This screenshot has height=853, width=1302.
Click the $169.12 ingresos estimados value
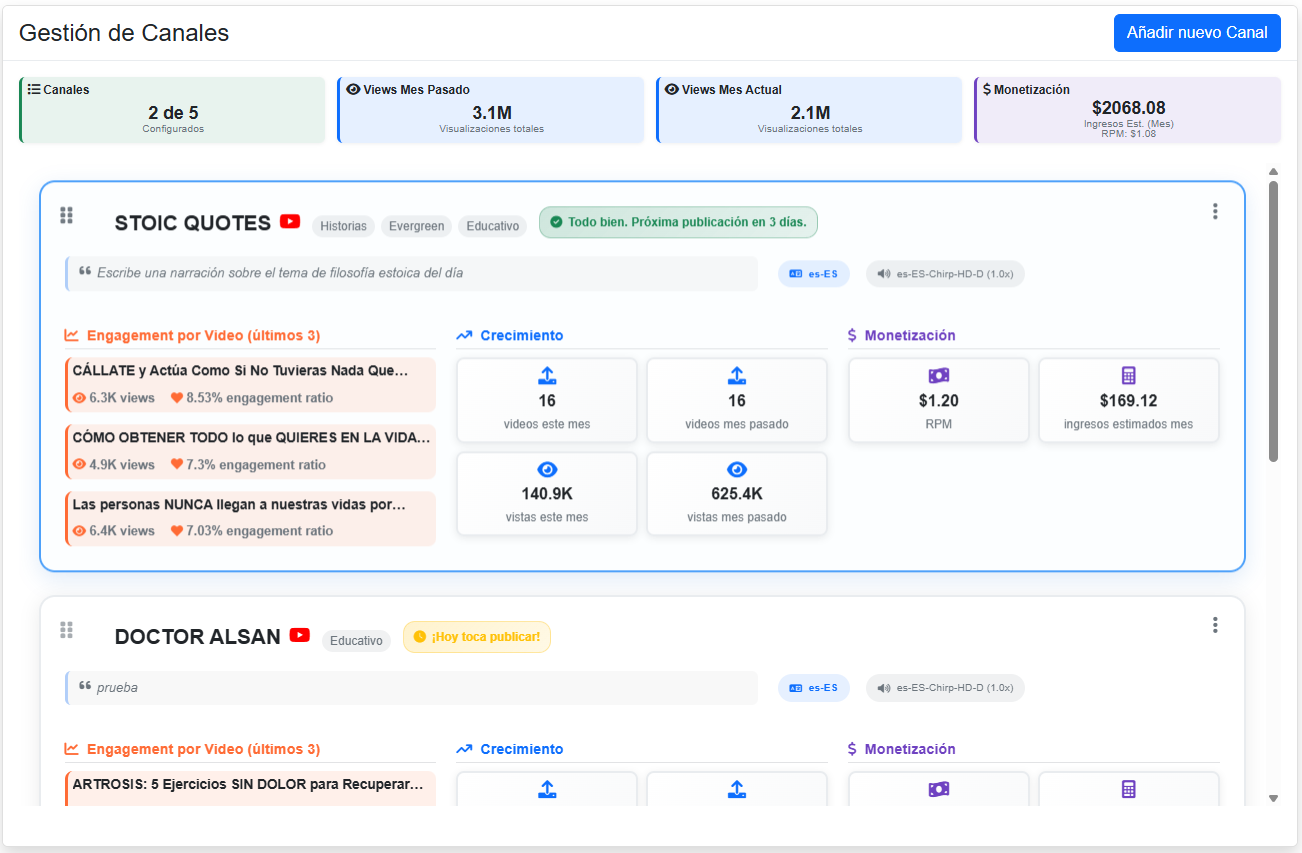coord(1129,401)
